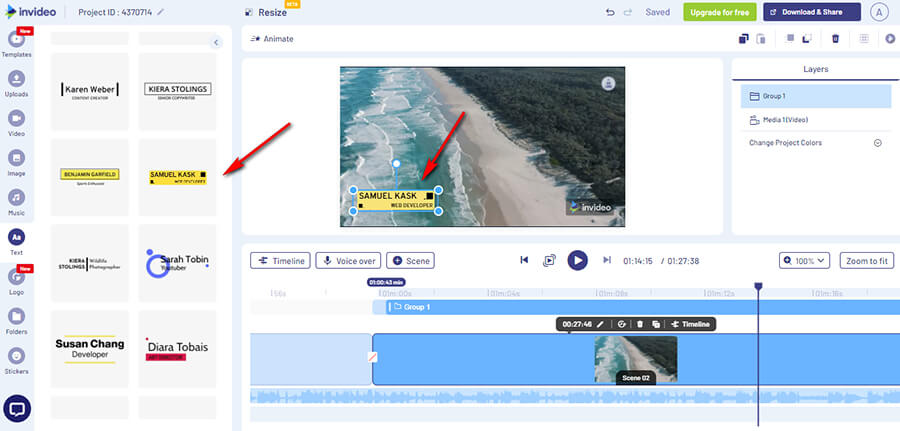Open the Music library icon
The height and width of the screenshot is (431, 900).
pos(17,198)
